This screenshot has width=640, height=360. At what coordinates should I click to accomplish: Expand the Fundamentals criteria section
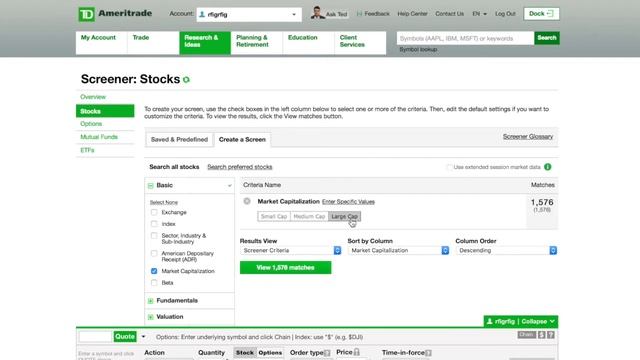[151, 301]
